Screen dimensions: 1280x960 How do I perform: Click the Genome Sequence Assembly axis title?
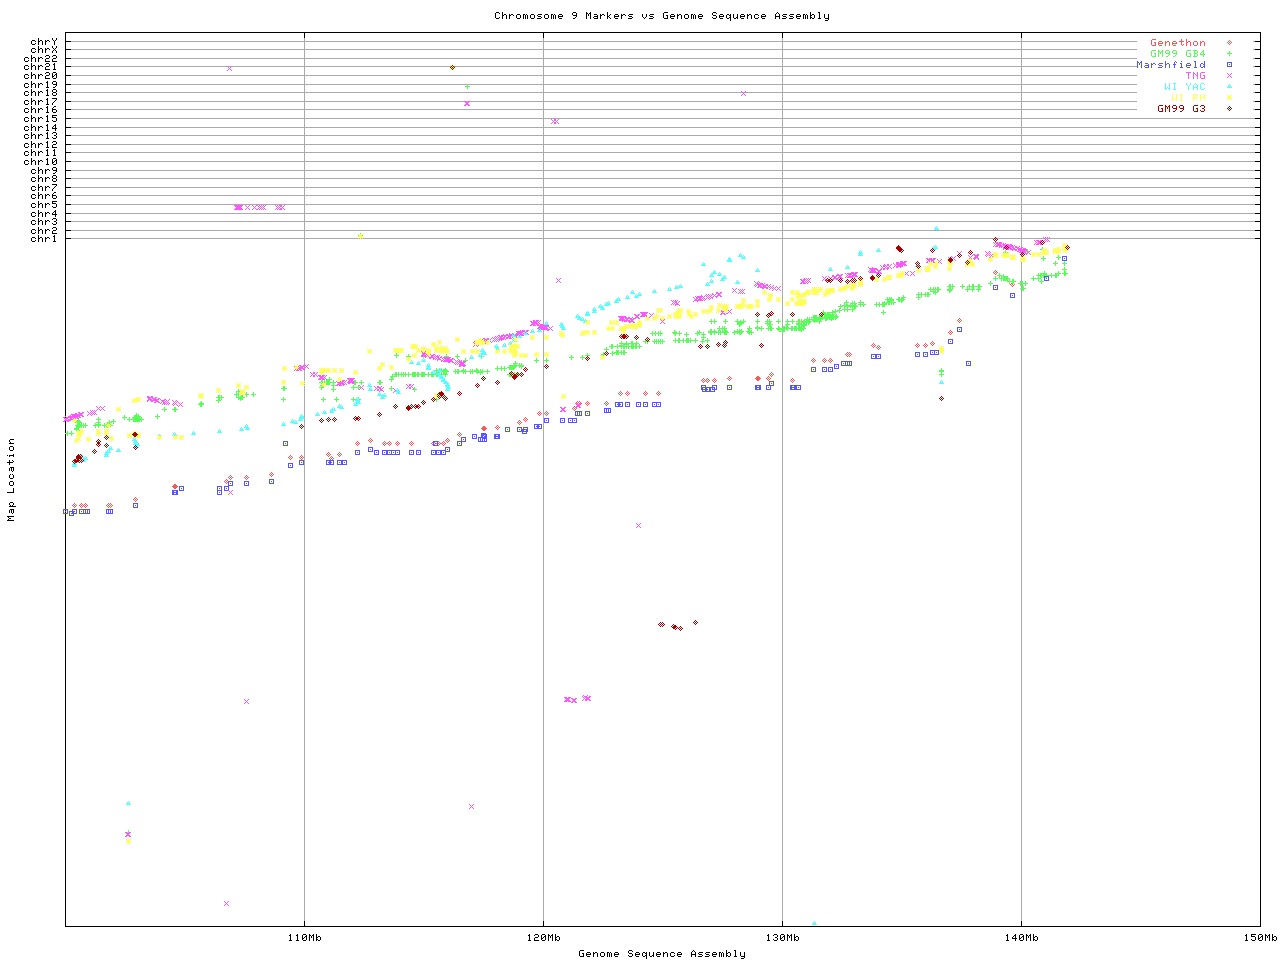661,954
